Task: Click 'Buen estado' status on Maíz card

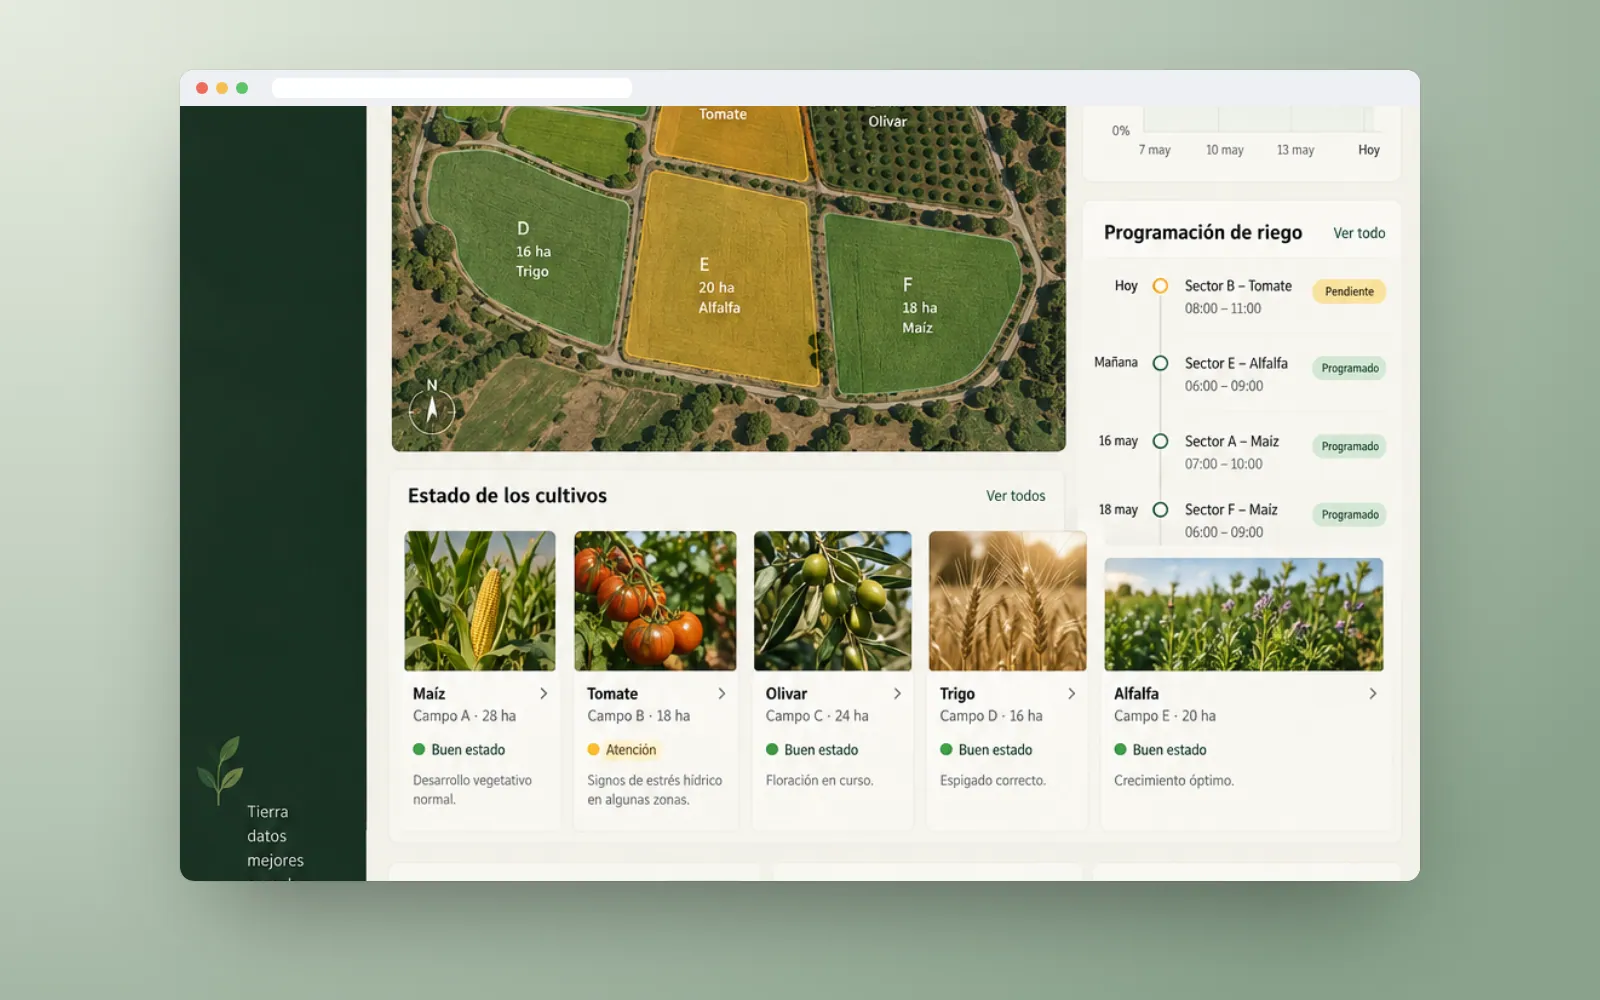Action: pyautogui.click(x=459, y=750)
